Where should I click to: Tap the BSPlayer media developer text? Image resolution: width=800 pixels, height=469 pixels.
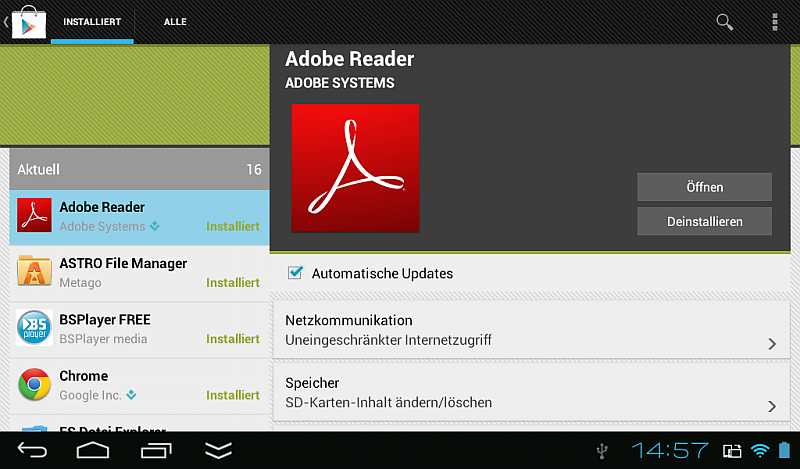point(103,339)
